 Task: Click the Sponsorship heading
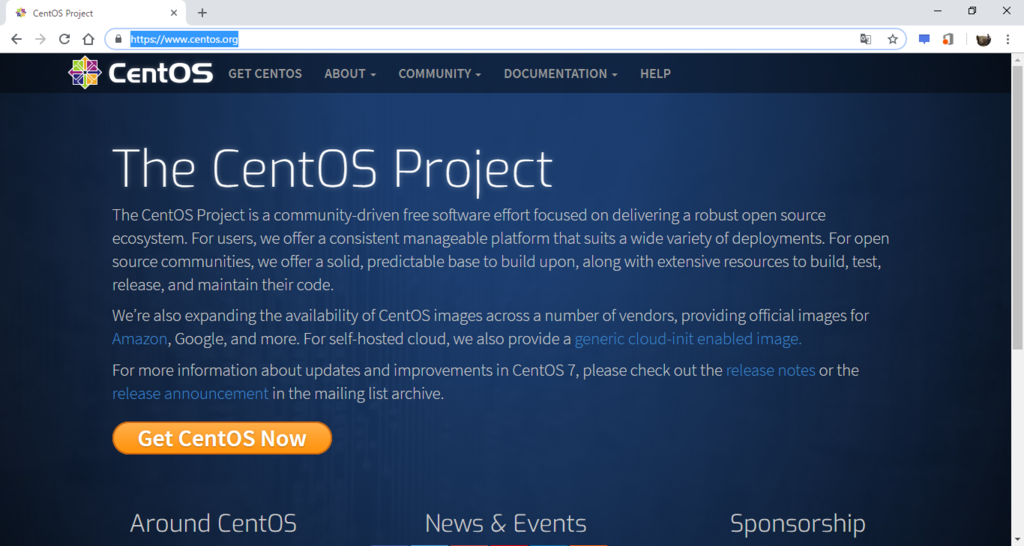[798, 524]
